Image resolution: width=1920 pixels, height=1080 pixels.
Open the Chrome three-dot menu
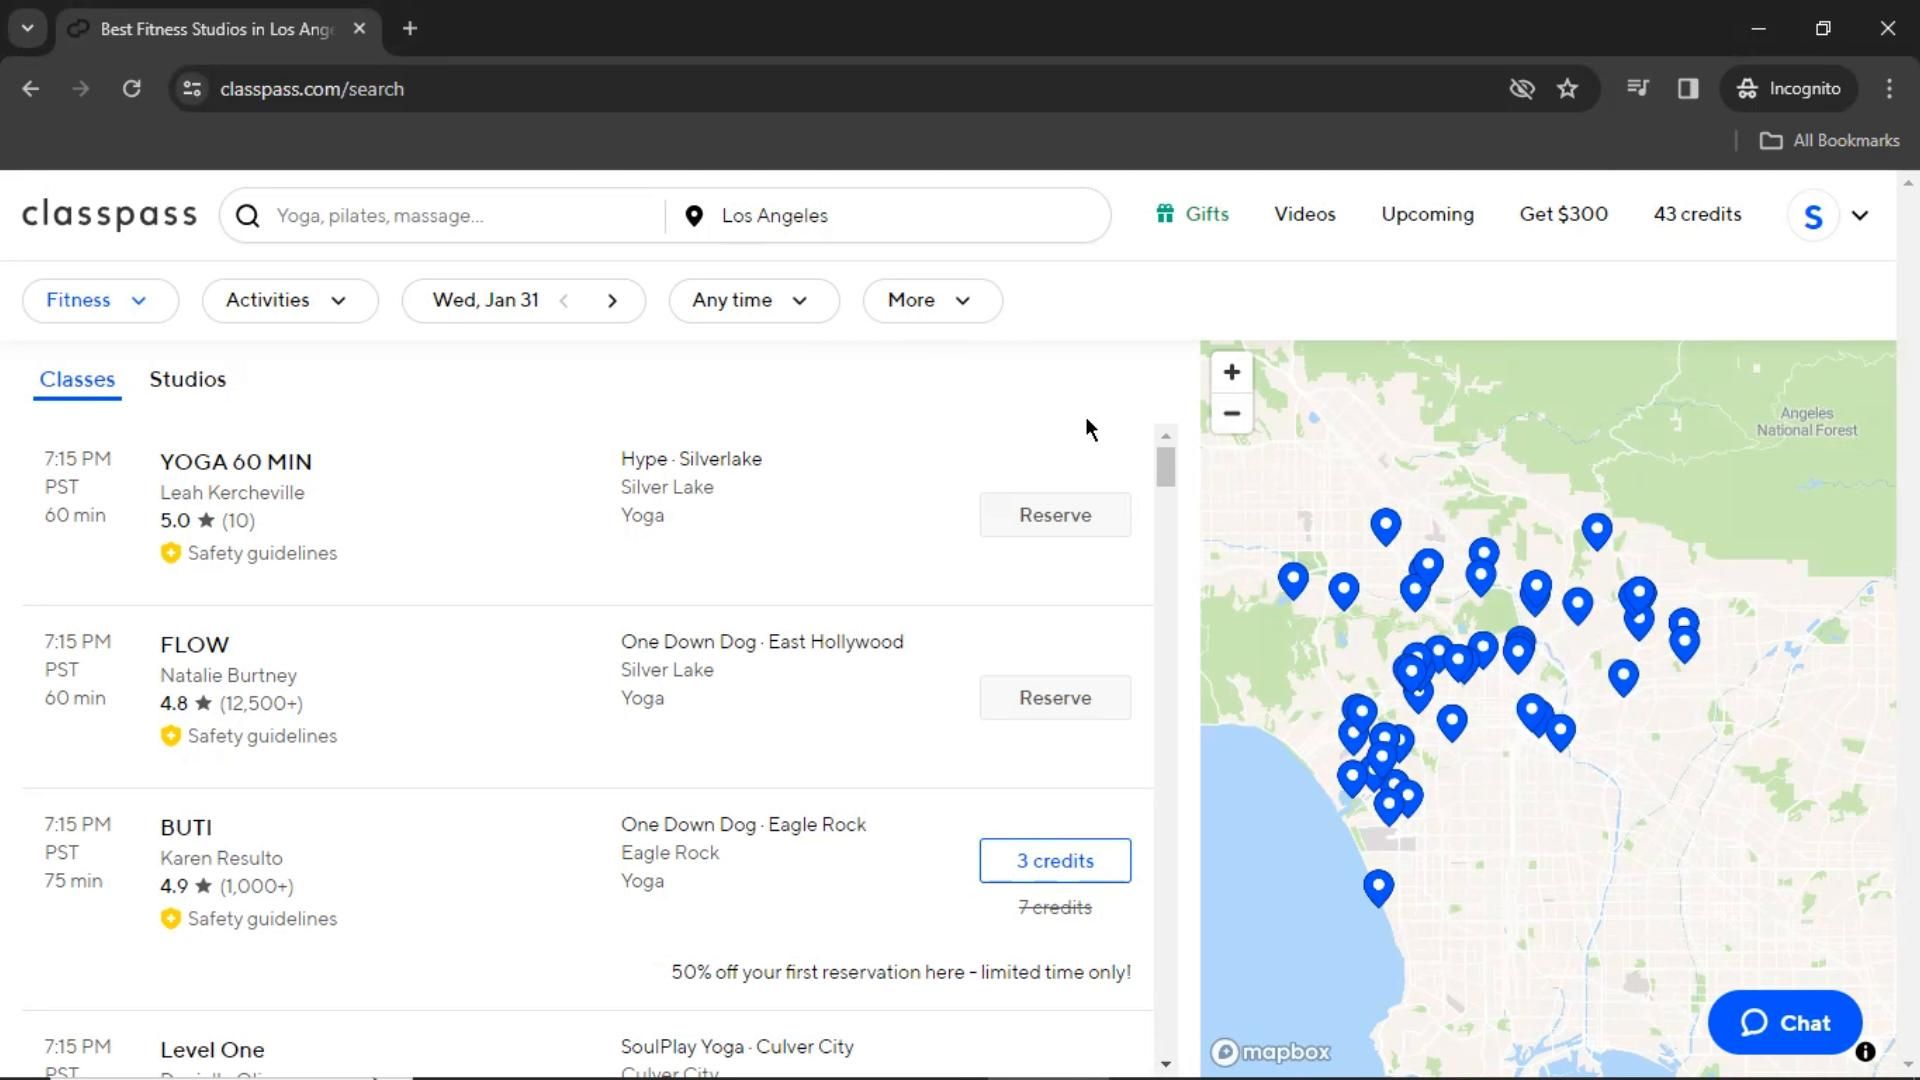pos(1889,89)
